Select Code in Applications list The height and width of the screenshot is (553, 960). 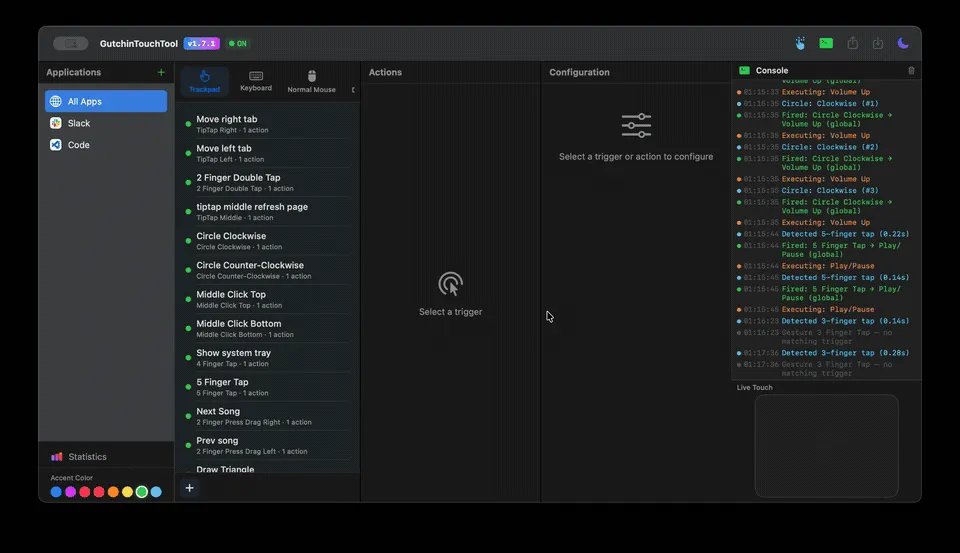[x=106, y=145]
